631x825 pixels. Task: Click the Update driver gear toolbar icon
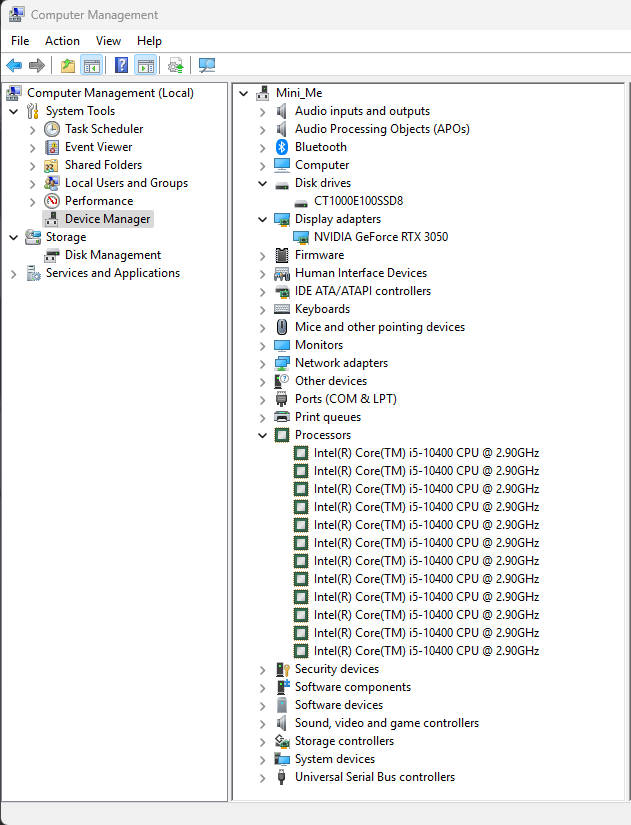click(x=176, y=66)
